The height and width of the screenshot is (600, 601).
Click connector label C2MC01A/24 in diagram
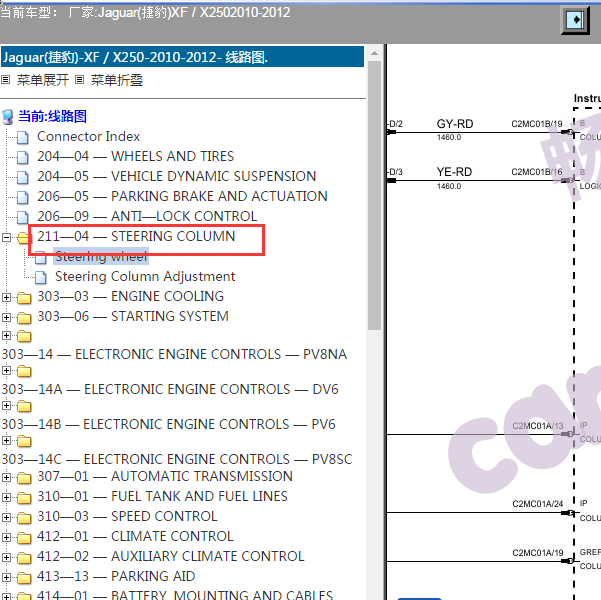538,503
